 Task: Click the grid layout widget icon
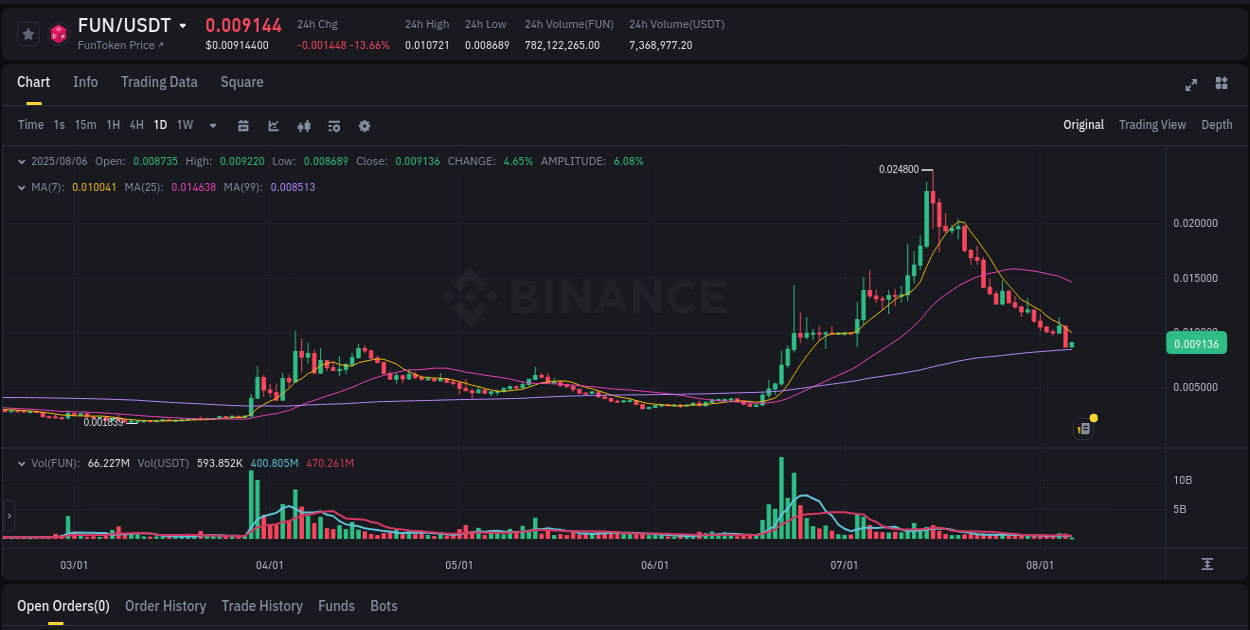coord(1219,85)
